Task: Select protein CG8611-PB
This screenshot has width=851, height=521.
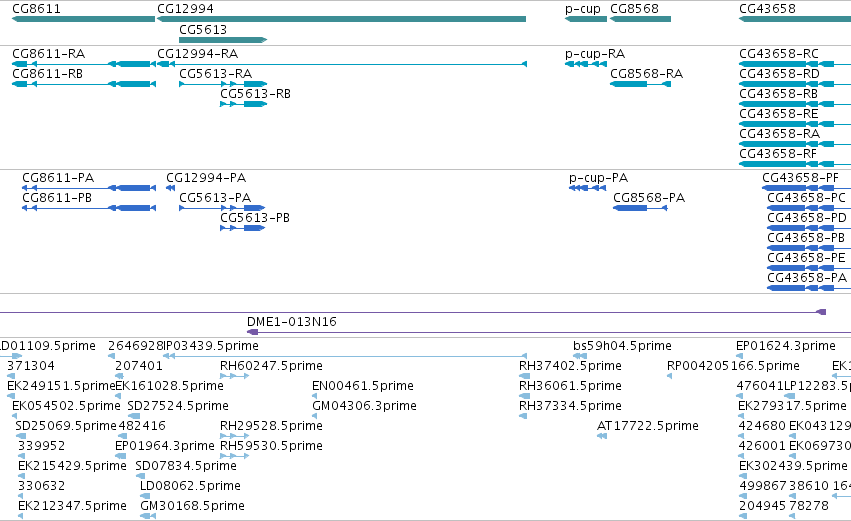Action: [89, 208]
